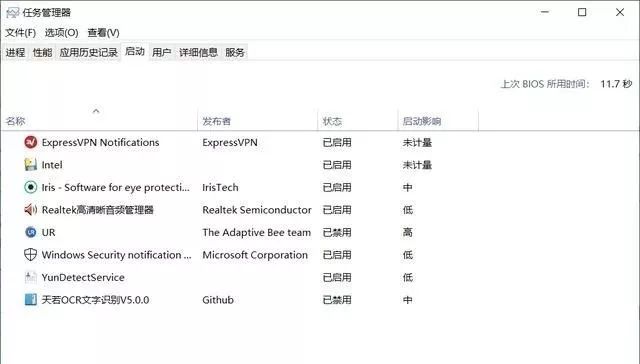
Task: Click 未计量 impact of ExpressVPN Notifications
Action: tap(417, 142)
